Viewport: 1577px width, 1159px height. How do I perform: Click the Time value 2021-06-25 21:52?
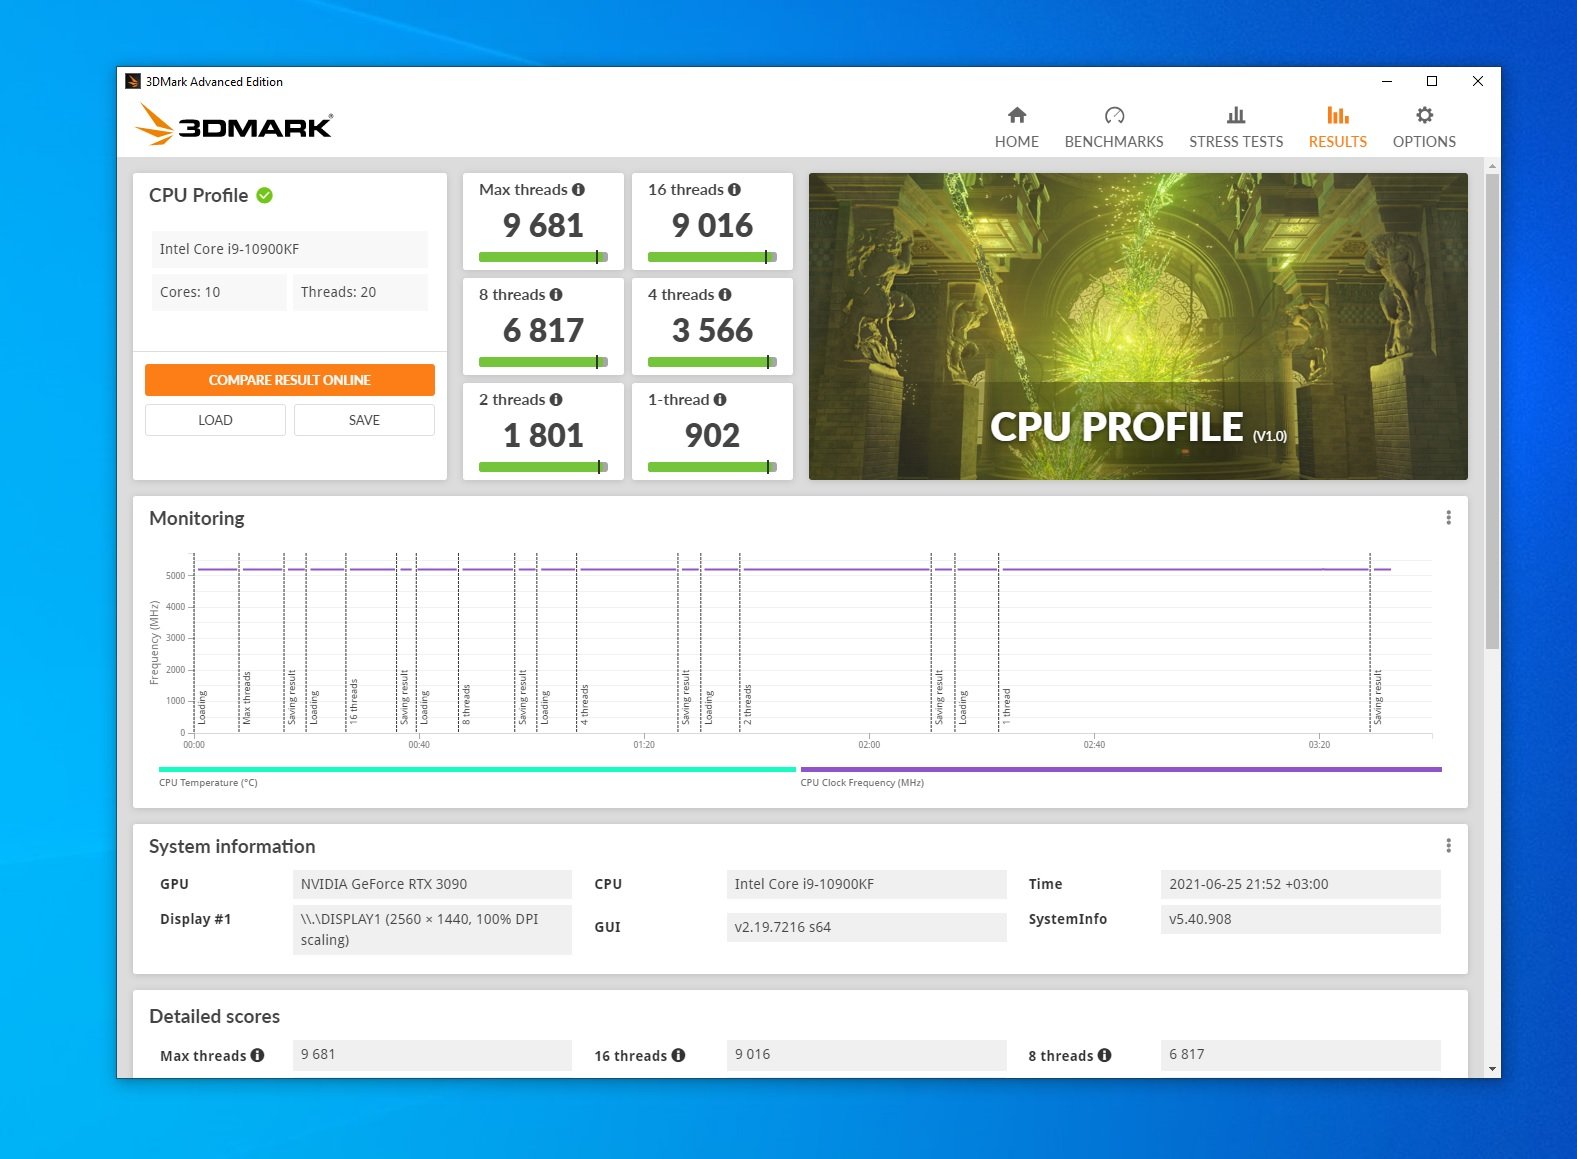click(1300, 884)
